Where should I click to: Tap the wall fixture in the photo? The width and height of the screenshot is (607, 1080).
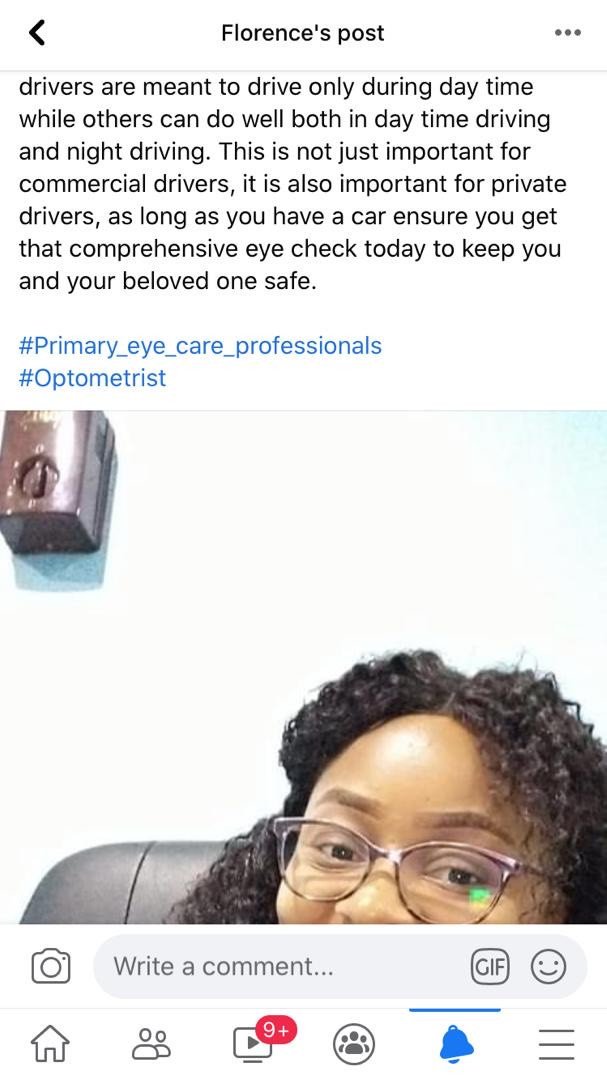(x=58, y=500)
